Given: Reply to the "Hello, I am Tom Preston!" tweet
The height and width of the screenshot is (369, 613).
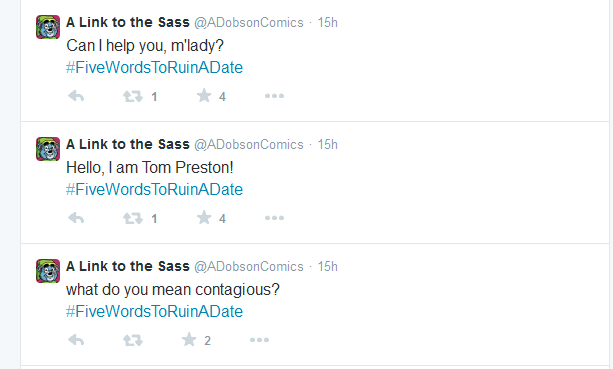Looking at the screenshot, I should tap(76, 218).
